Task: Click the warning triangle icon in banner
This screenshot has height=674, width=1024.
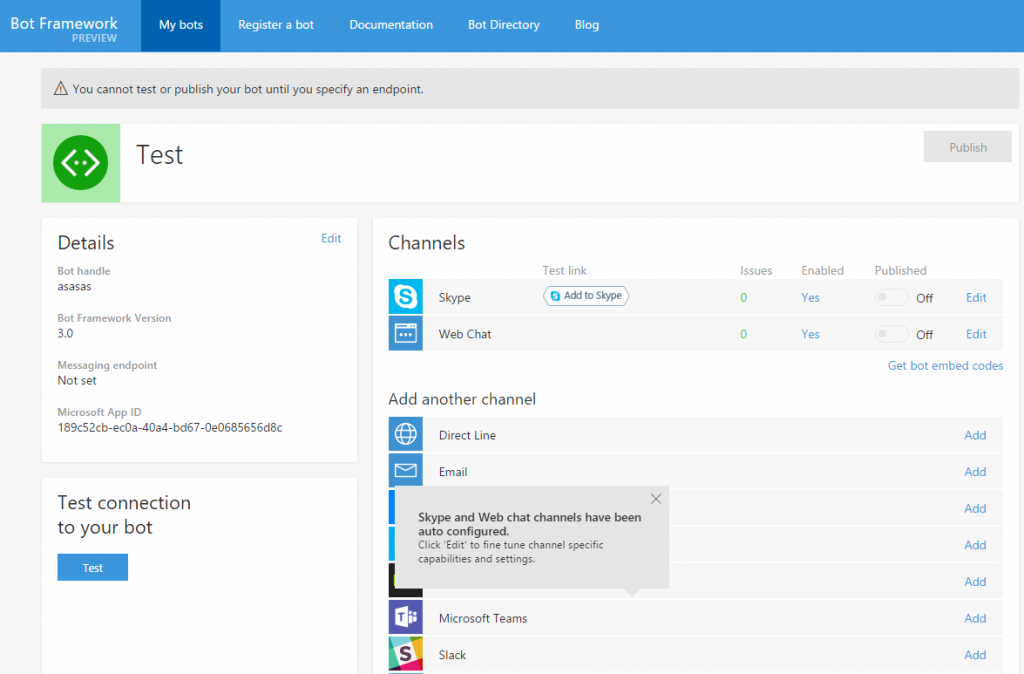Action: [61, 88]
